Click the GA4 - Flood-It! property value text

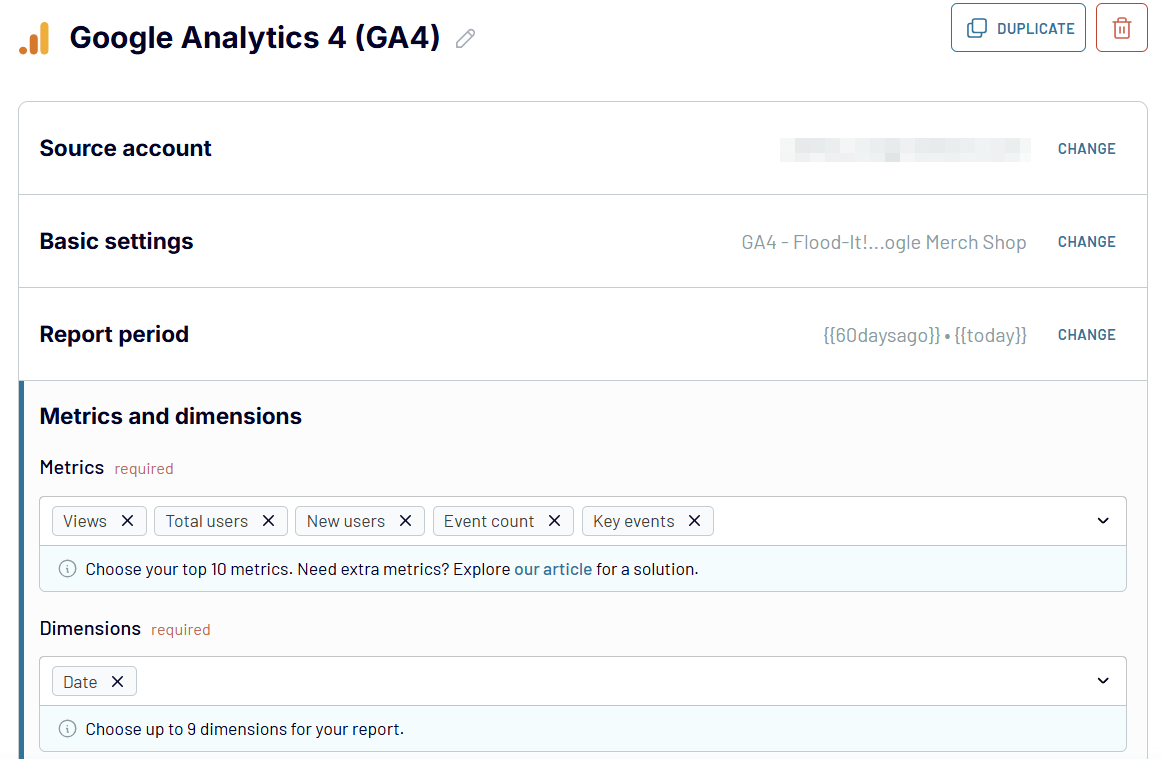tap(883, 242)
